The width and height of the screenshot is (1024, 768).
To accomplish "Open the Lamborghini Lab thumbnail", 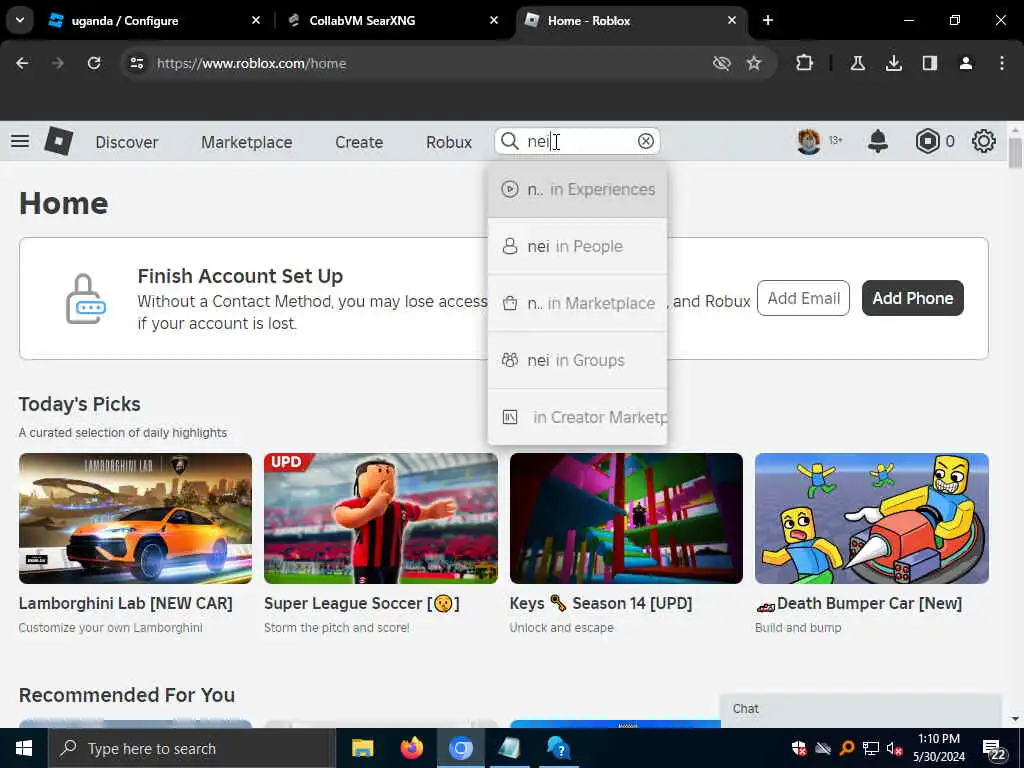I will click(x=135, y=518).
